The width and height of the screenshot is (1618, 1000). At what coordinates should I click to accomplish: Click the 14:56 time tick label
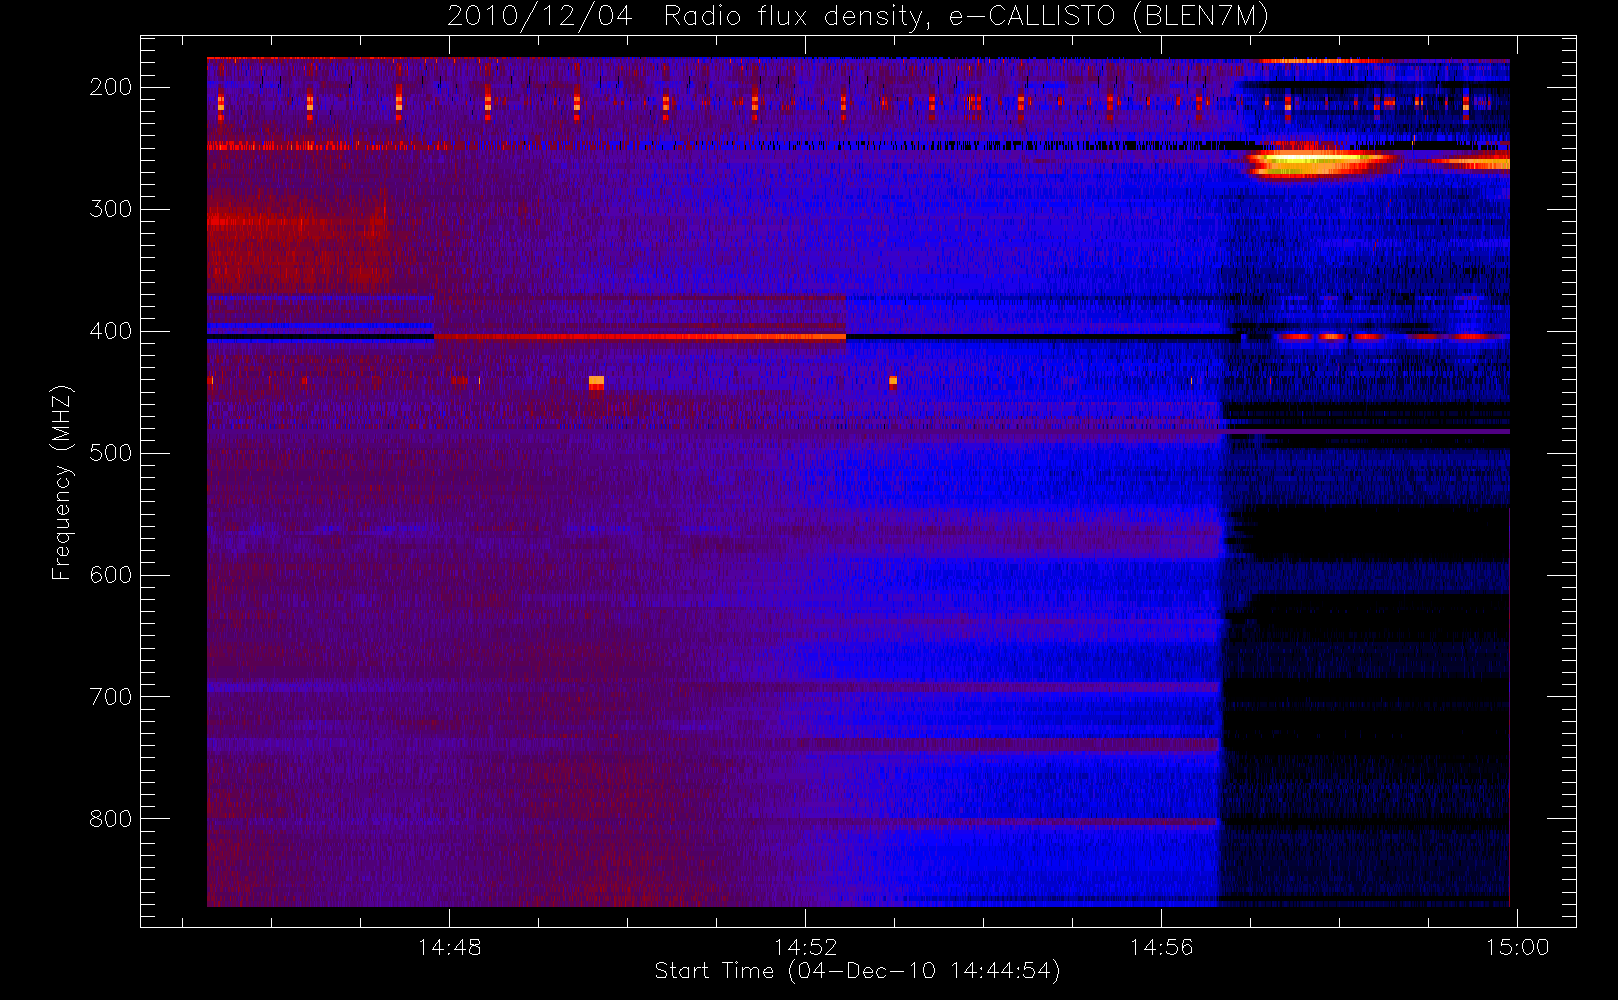[1161, 947]
